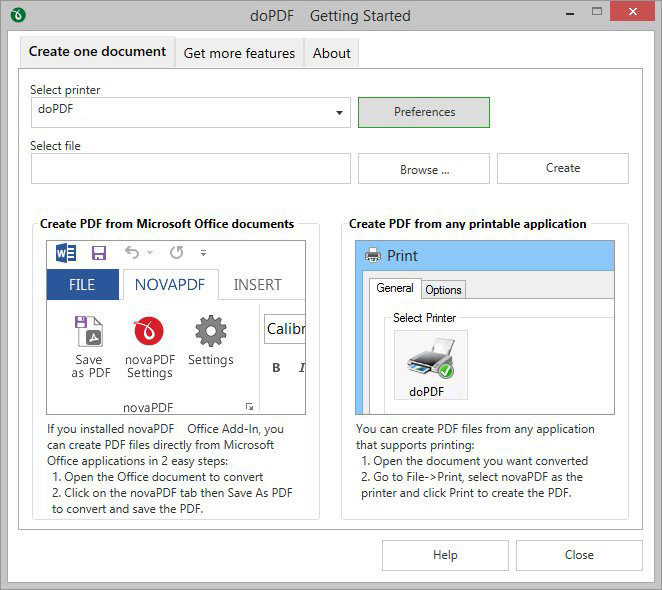Open the Select printer dropdown
Screen dimensions: 662x590
click(339, 112)
